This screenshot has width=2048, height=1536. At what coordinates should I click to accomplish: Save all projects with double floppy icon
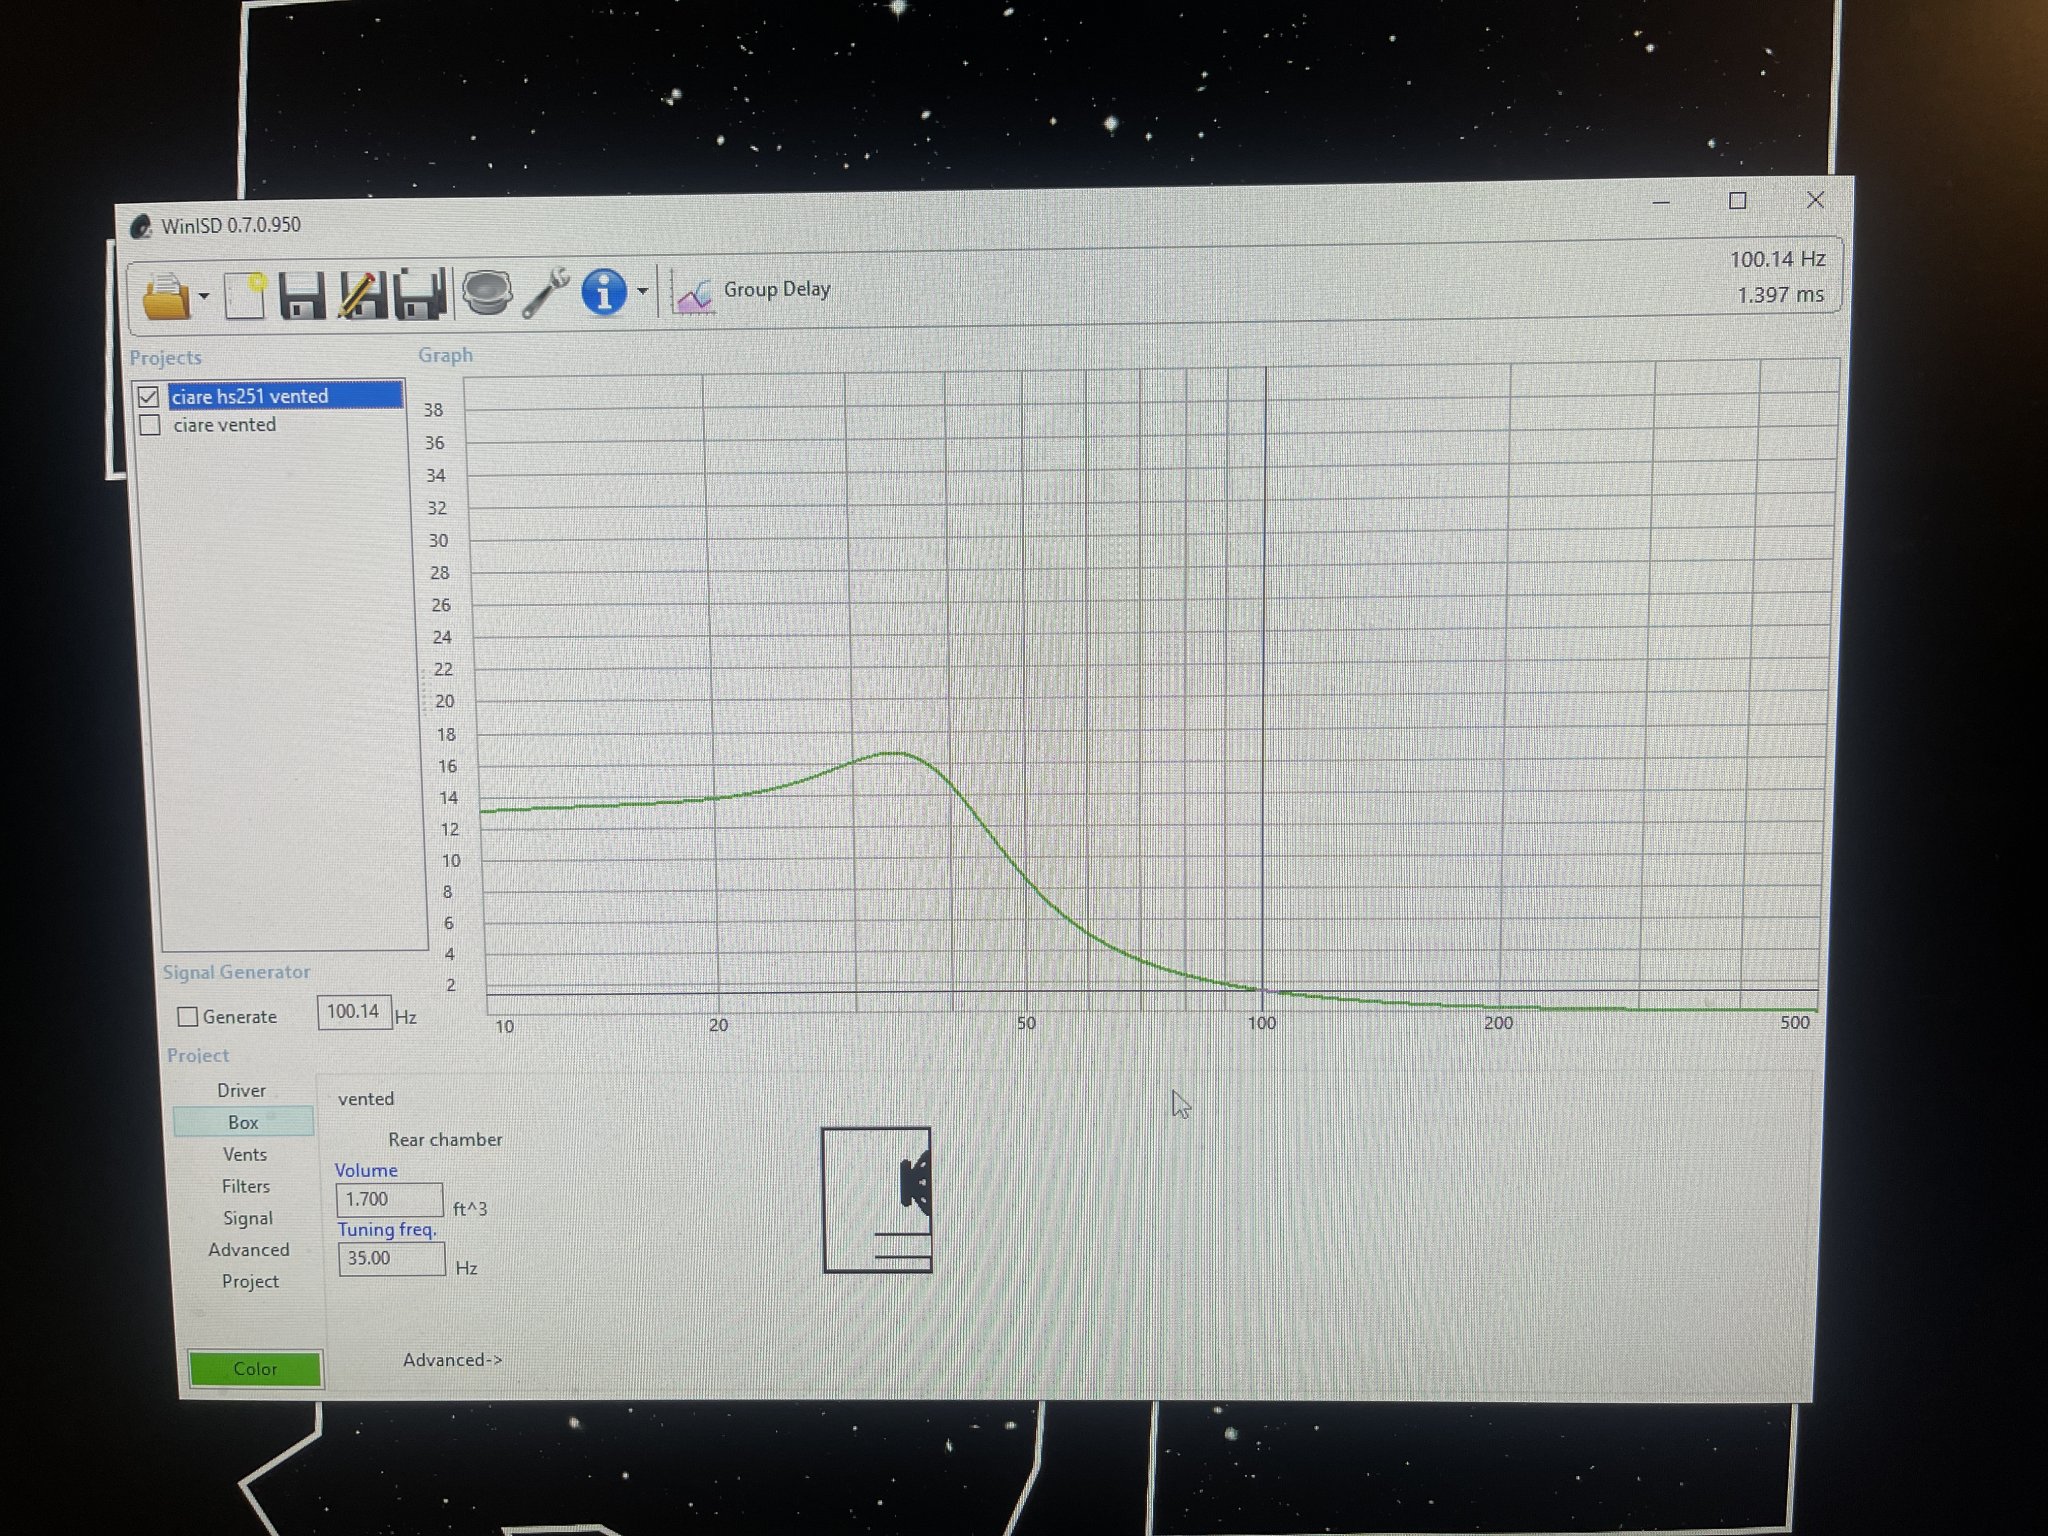pos(420,295)
